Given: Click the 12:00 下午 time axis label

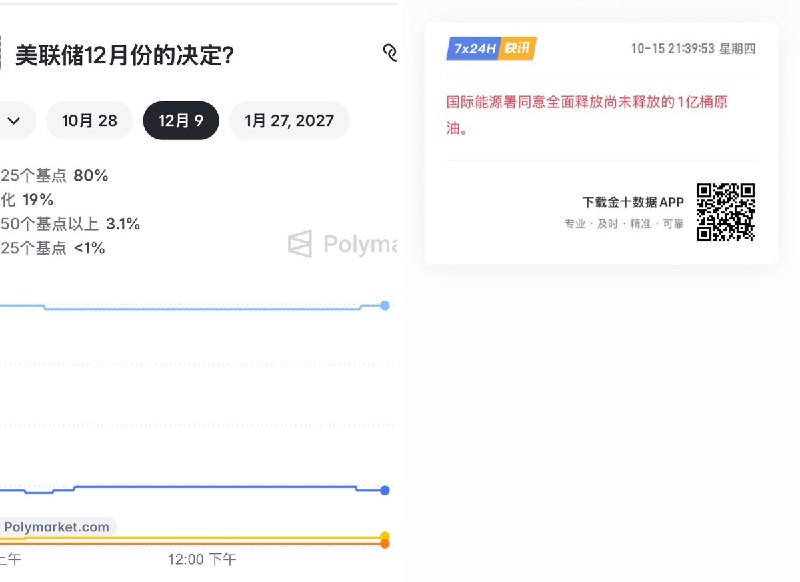Looking at the screenshot, I should (202, 560).
